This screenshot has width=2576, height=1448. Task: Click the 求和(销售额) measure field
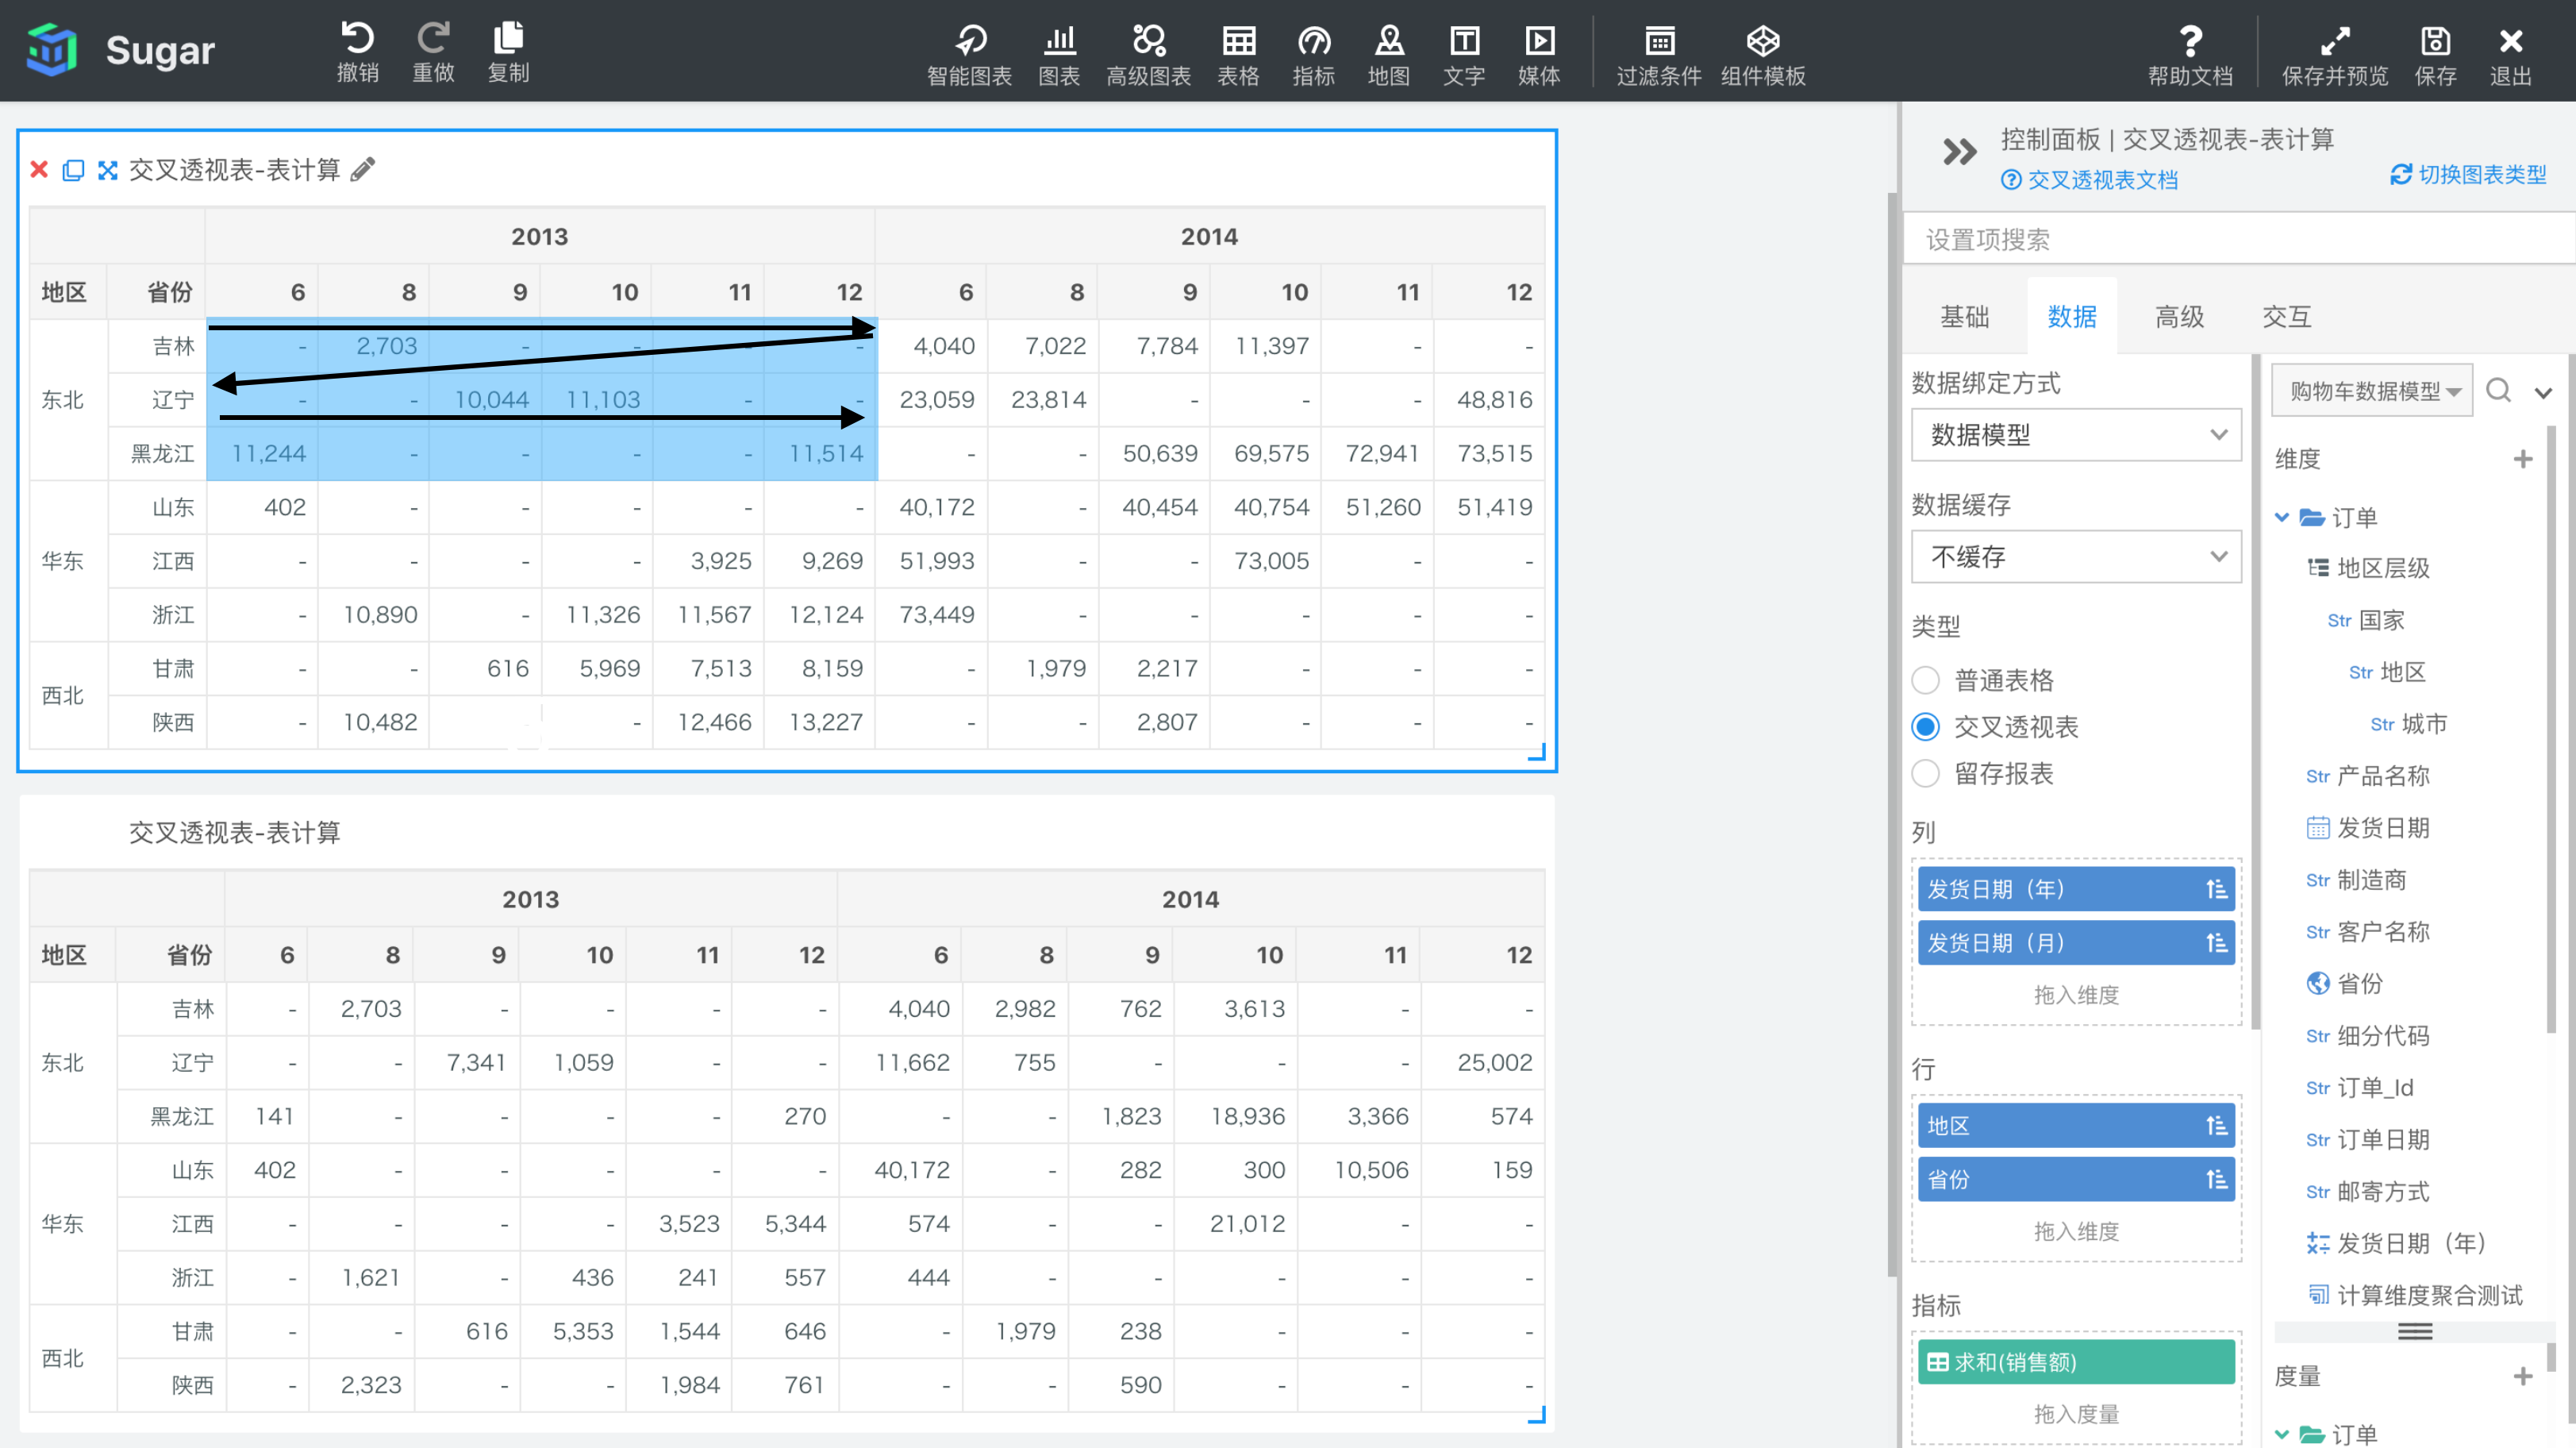click(2076, 1363)
